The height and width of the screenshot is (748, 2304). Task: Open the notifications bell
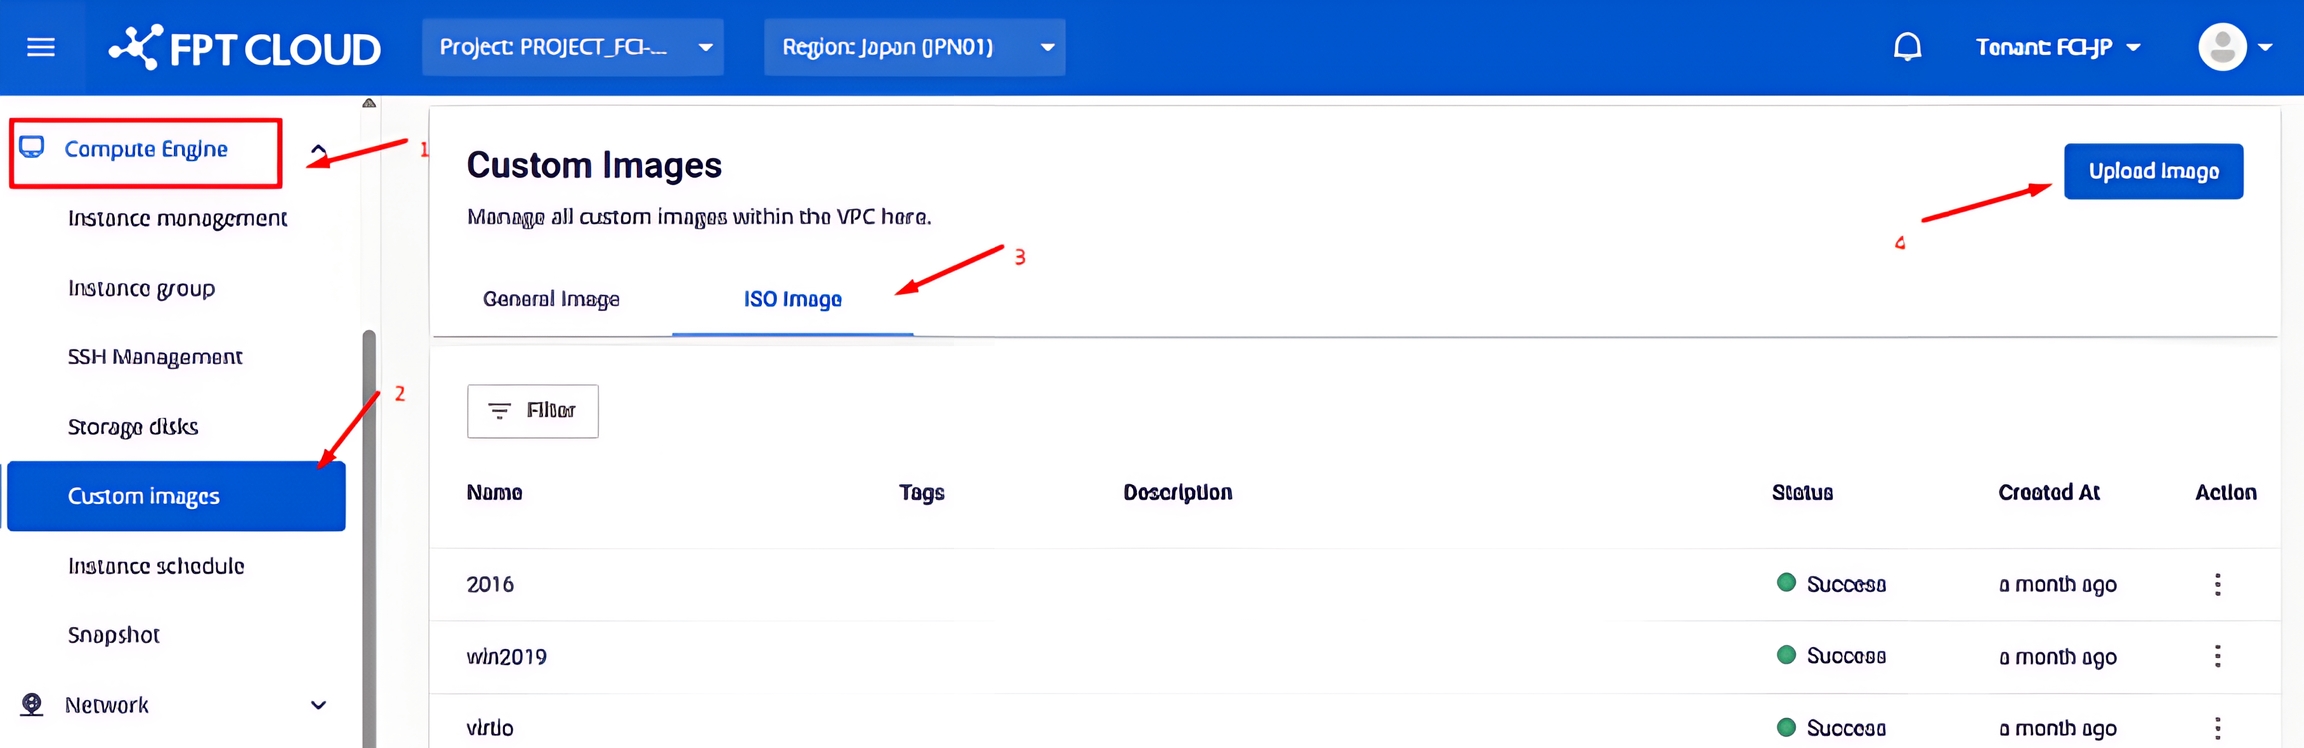coord(1907,47)
